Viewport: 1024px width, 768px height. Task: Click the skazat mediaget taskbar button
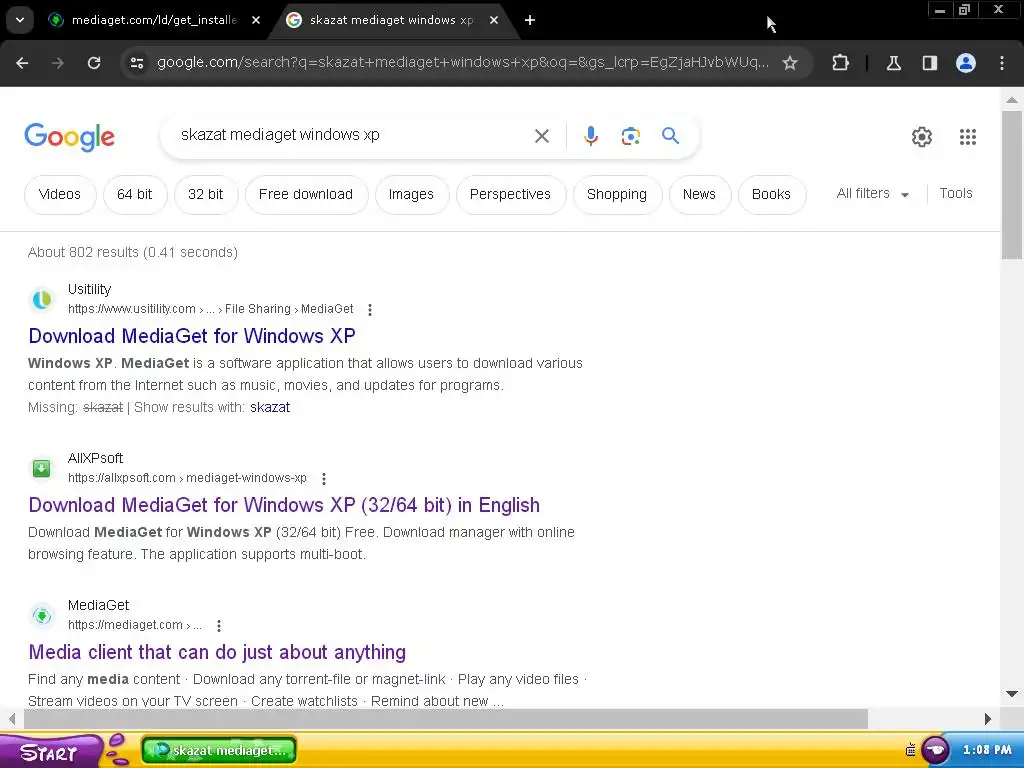[219, 750]
